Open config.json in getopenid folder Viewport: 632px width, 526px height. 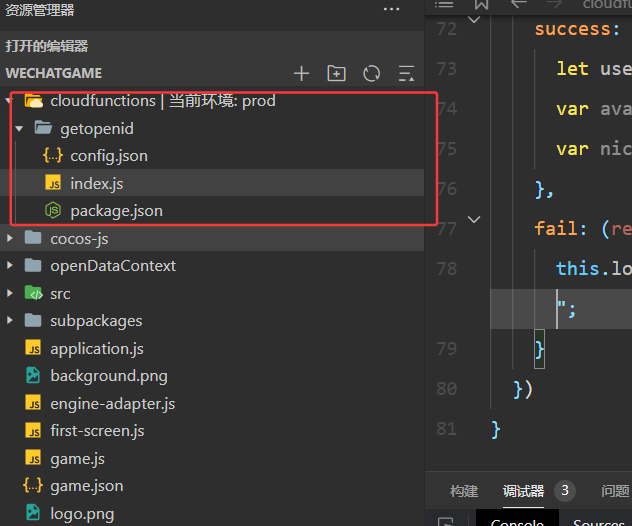pos(108,156)
